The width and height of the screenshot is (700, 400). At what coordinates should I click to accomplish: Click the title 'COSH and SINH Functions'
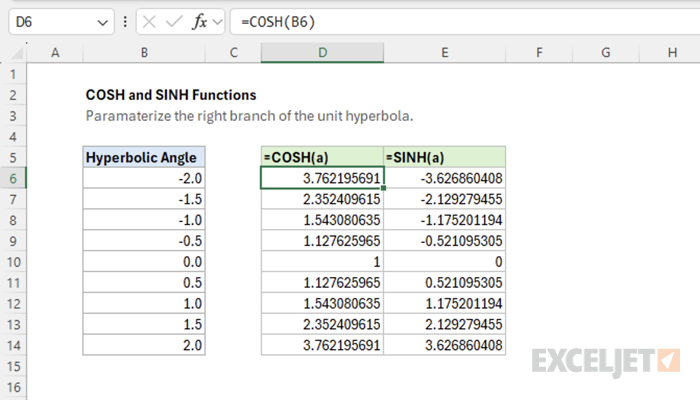[x=171, y=95]
